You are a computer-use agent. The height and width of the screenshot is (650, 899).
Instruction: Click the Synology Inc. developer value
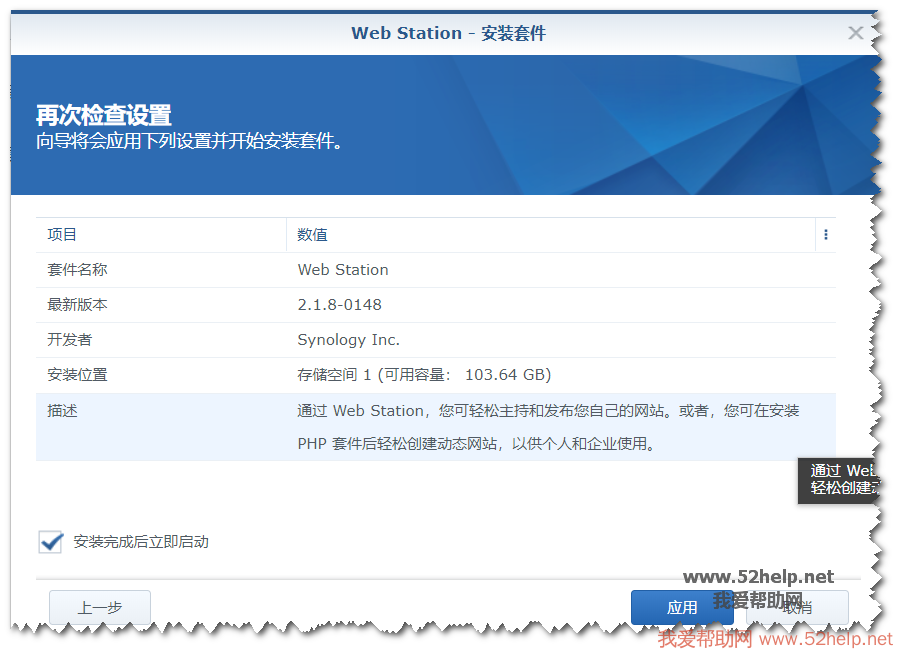coord(348,340)
